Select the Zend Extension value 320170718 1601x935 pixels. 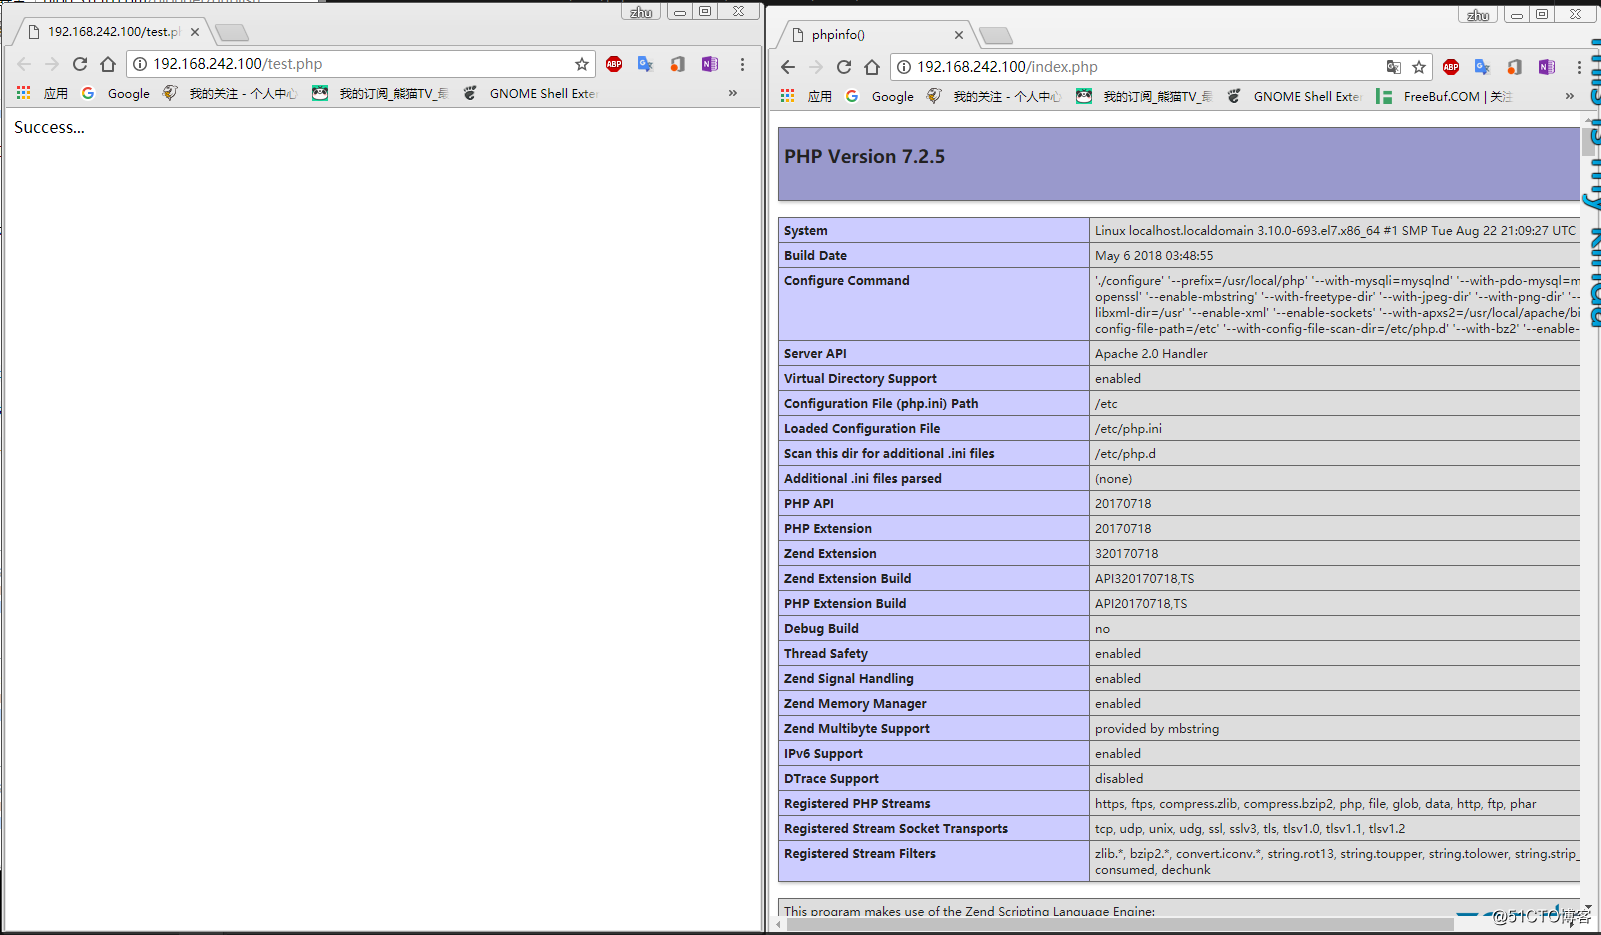coord(1126,553)
